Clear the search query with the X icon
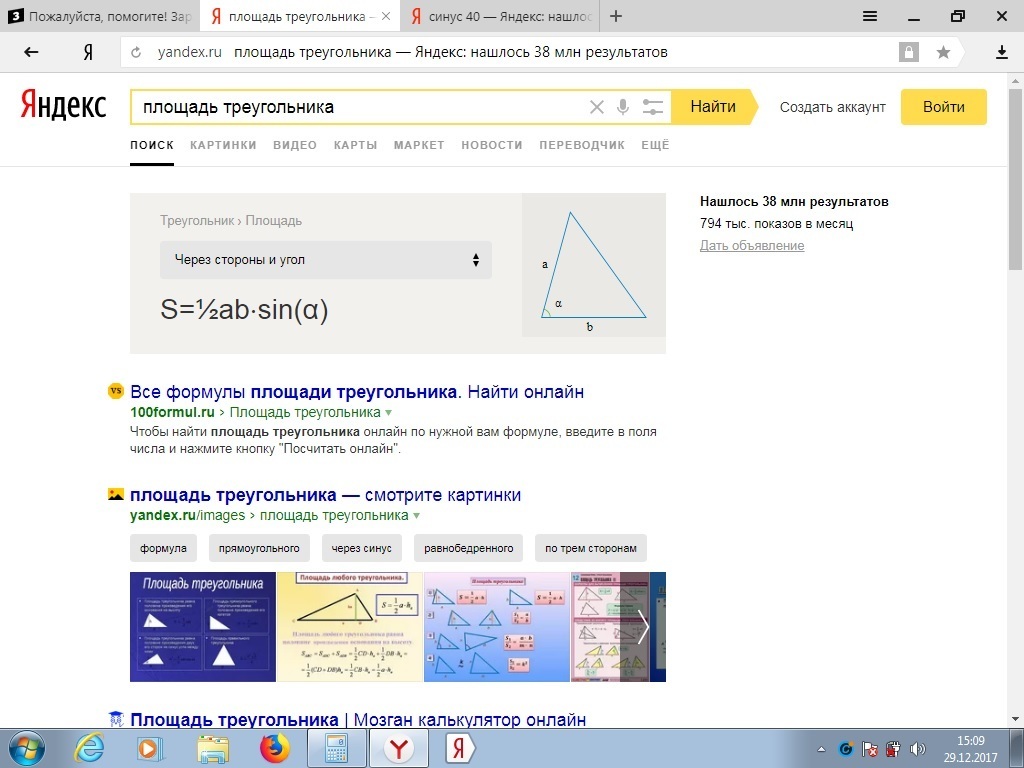The image size is (1024, 768). (x=596, y=107)
